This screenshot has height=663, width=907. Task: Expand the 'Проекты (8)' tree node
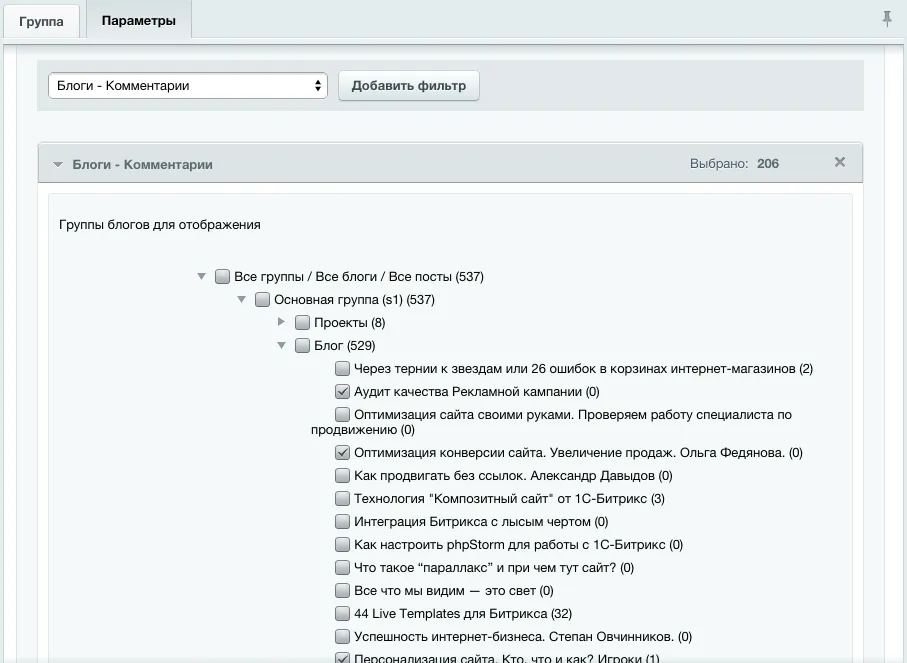click(x=281, y=322)
